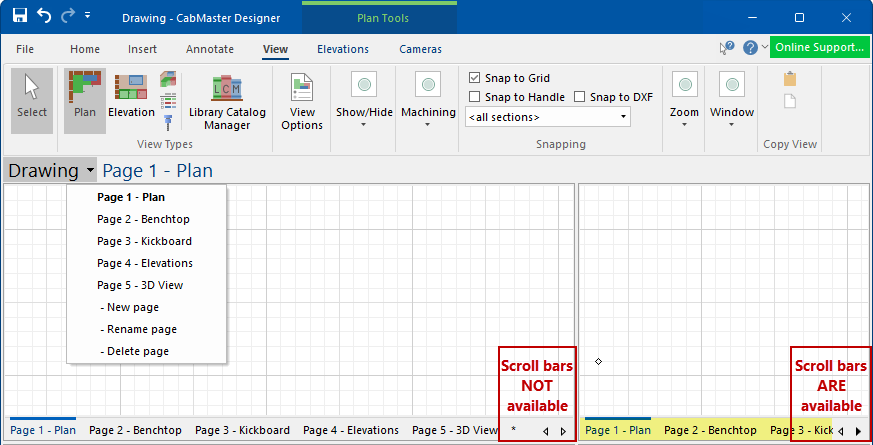Image resolution: width=873 pixels, height=445 pixels.
Task: Expand the chevron beside the help icon
Action: pos(764,47)
